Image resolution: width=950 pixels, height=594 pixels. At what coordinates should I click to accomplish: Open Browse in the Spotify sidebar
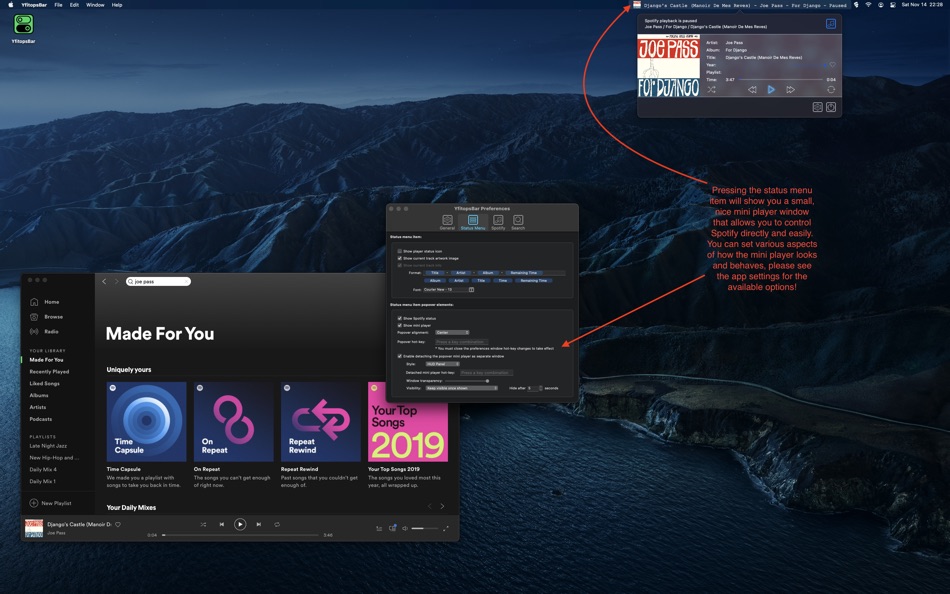tap(47, 317)
